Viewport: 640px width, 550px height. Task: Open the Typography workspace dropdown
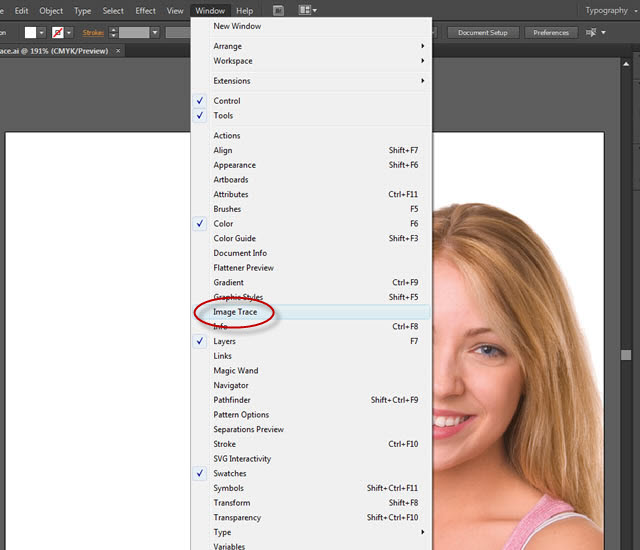pos(610,10)
